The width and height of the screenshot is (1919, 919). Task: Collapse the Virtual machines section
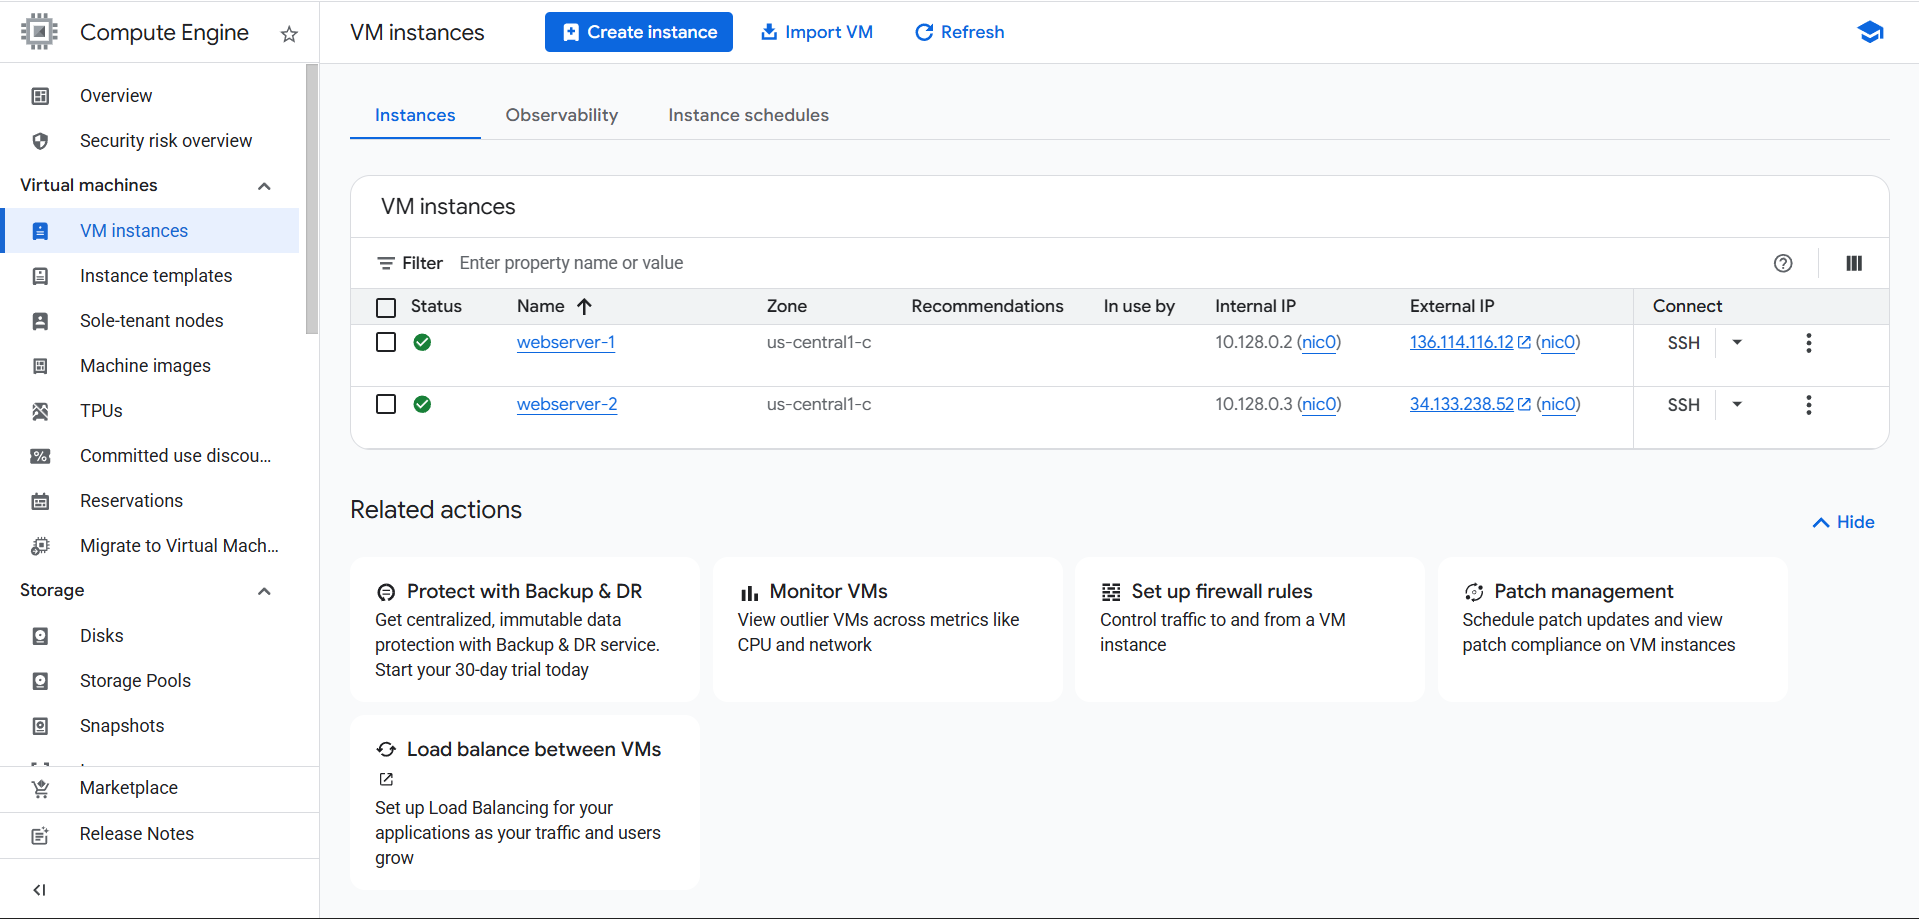(264, 186)
